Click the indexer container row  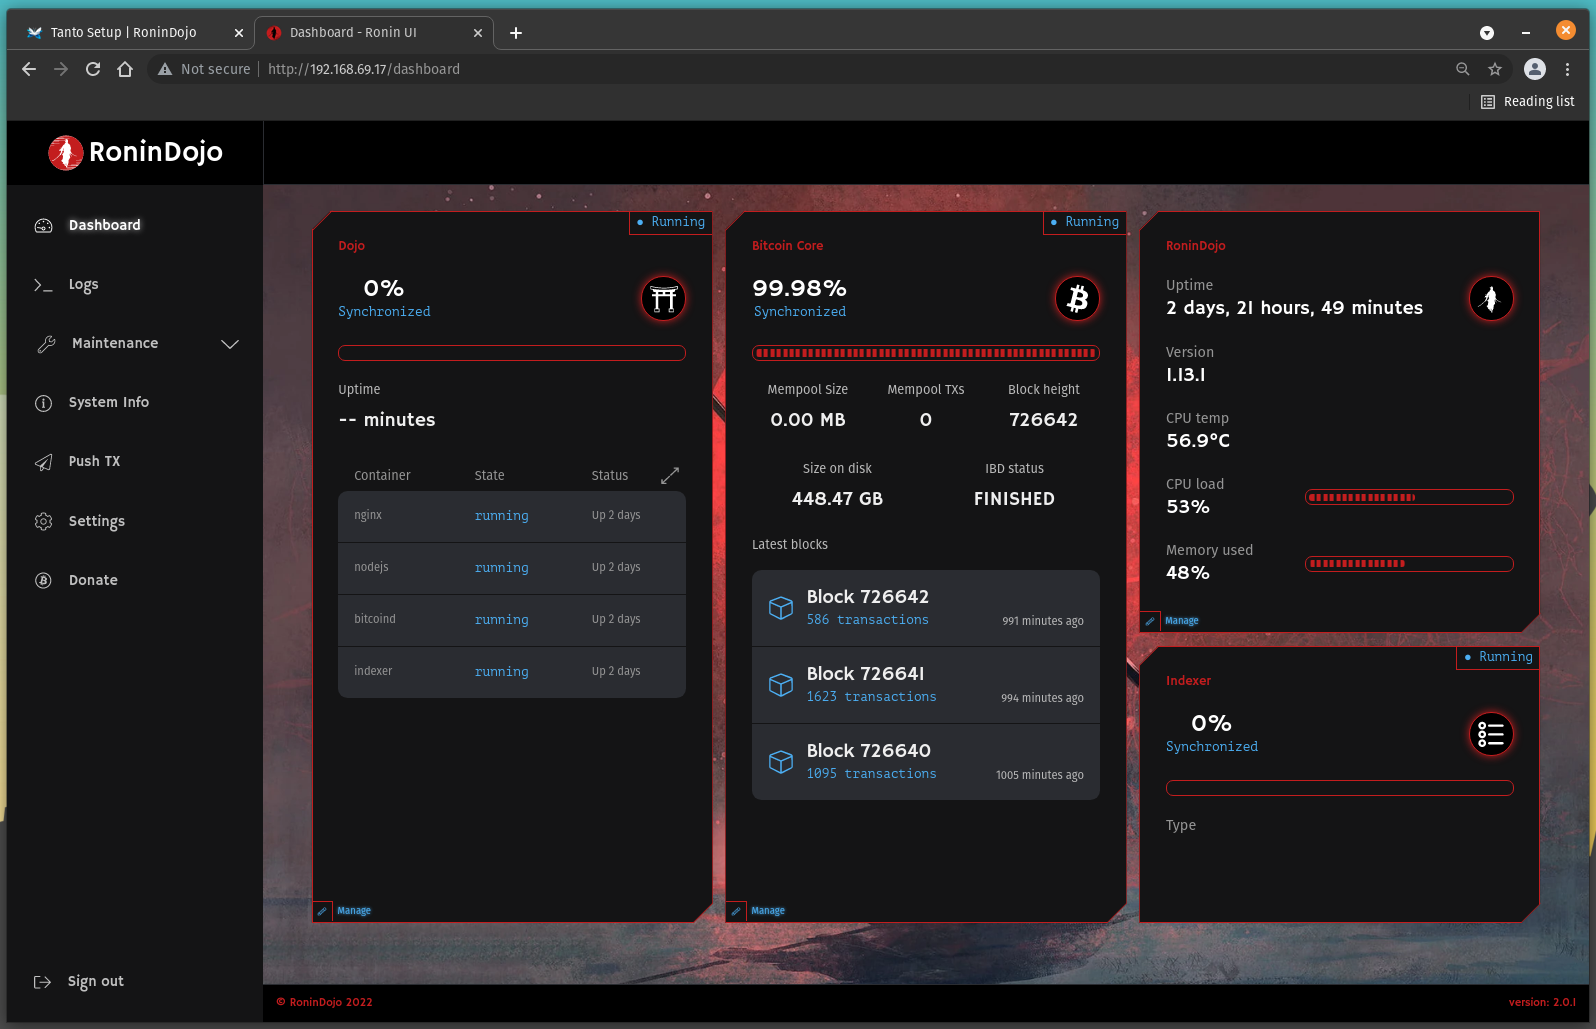click(x=512, y=672)
